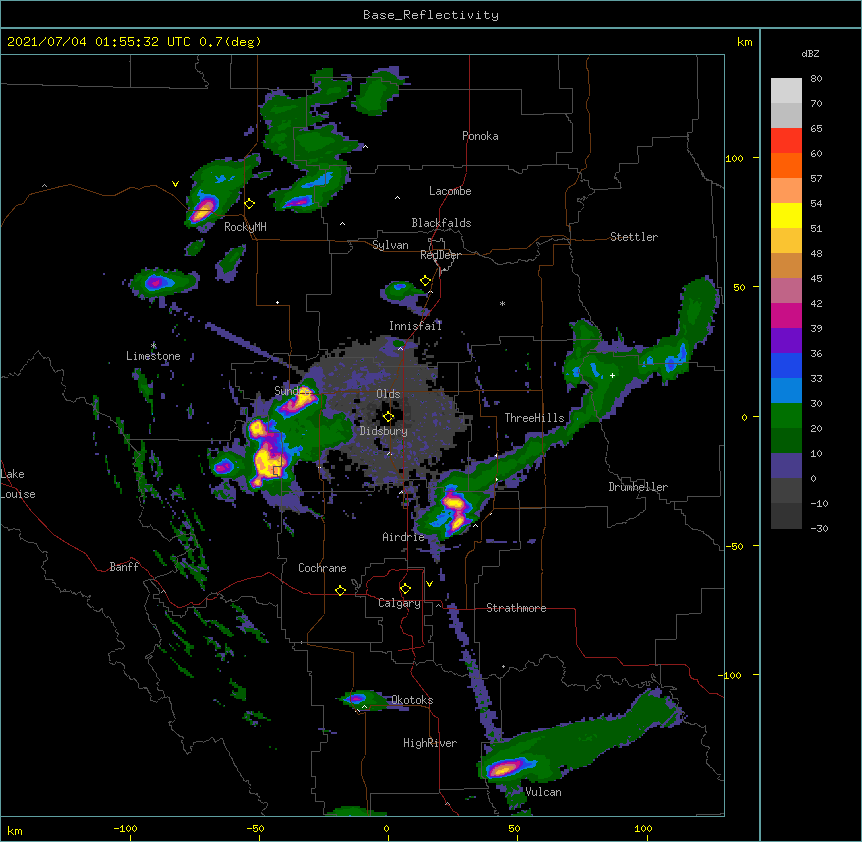This screenshot has height=842, width=862.
Task: Click the 80 value in the dBZ legend
Action: pyautogui.click(x=816, y=79)
